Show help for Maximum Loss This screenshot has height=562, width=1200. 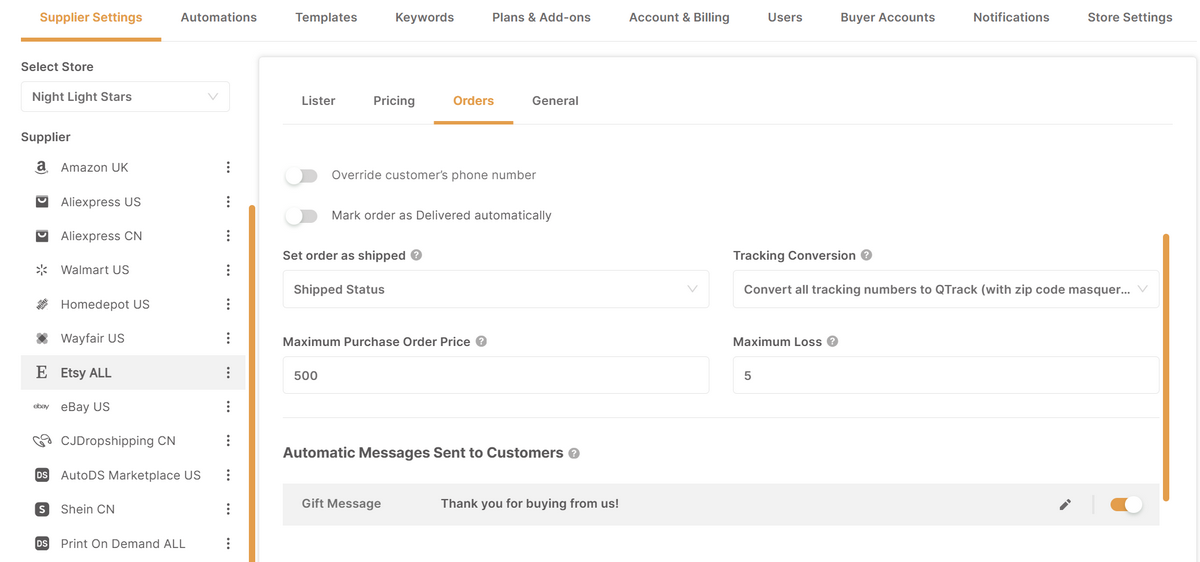[832, 341]
